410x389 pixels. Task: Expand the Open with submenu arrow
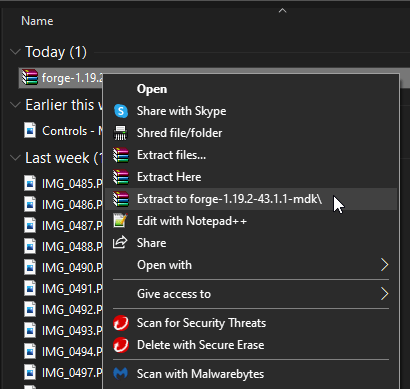pos(384,265)
